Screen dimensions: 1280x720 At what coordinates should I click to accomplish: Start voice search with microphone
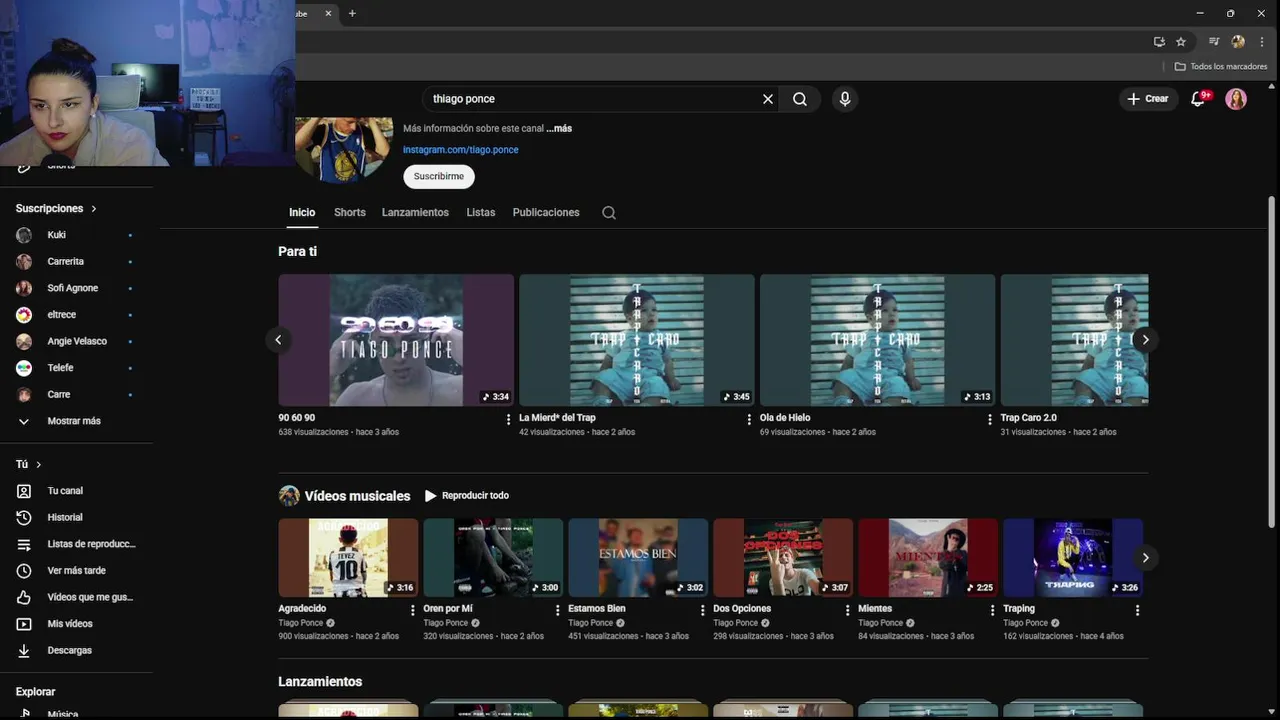tap(845, 99)
